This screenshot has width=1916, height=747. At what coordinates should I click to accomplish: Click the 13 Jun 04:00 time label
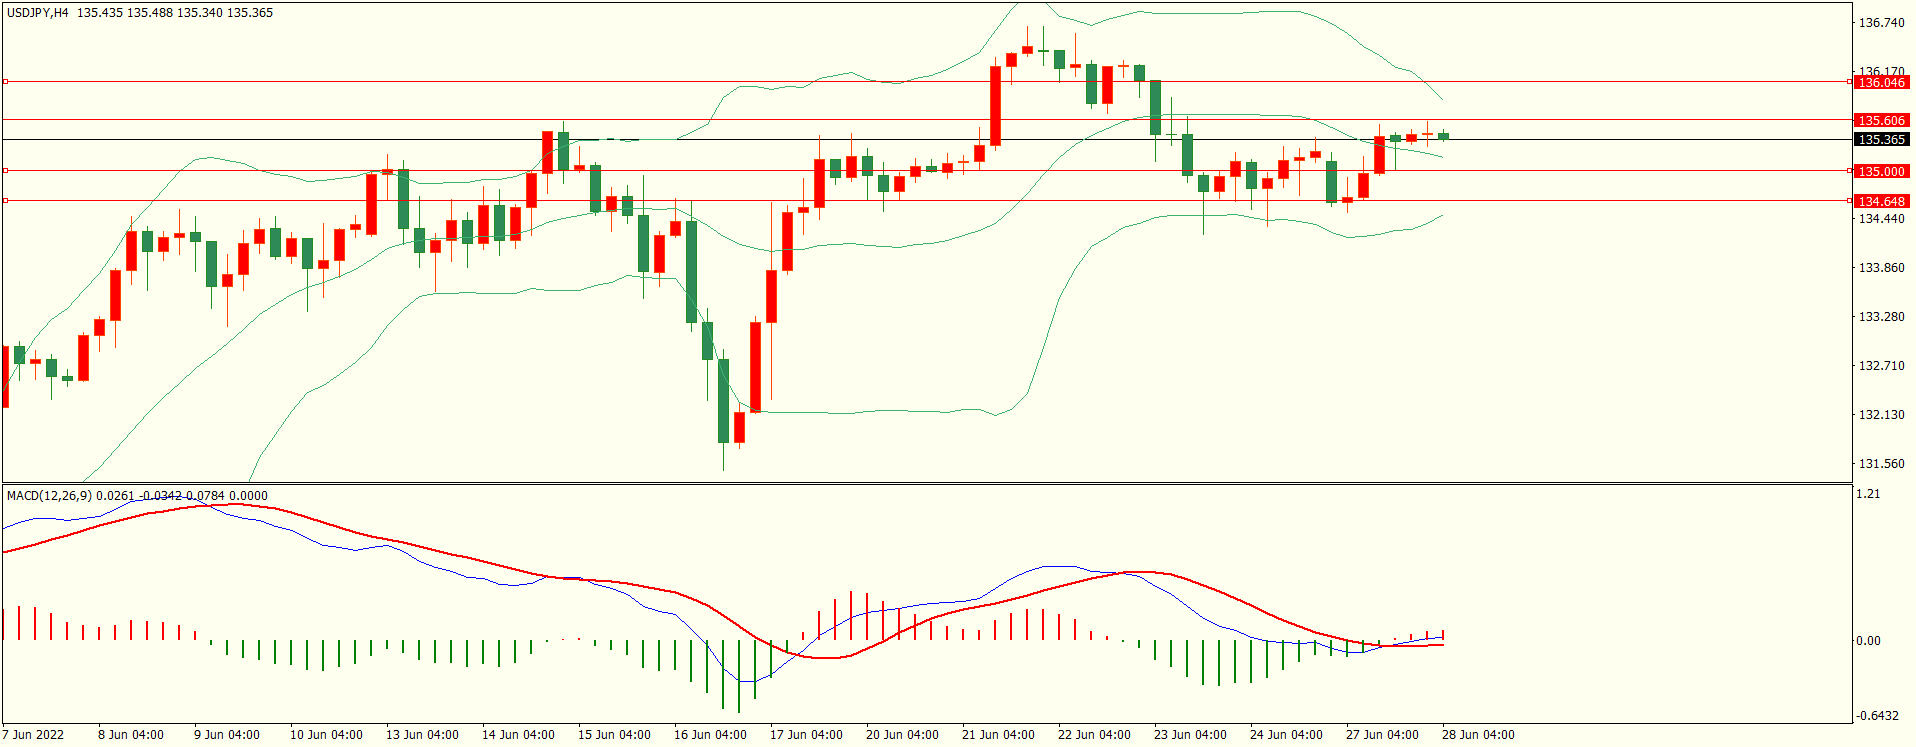click(422, 735)
